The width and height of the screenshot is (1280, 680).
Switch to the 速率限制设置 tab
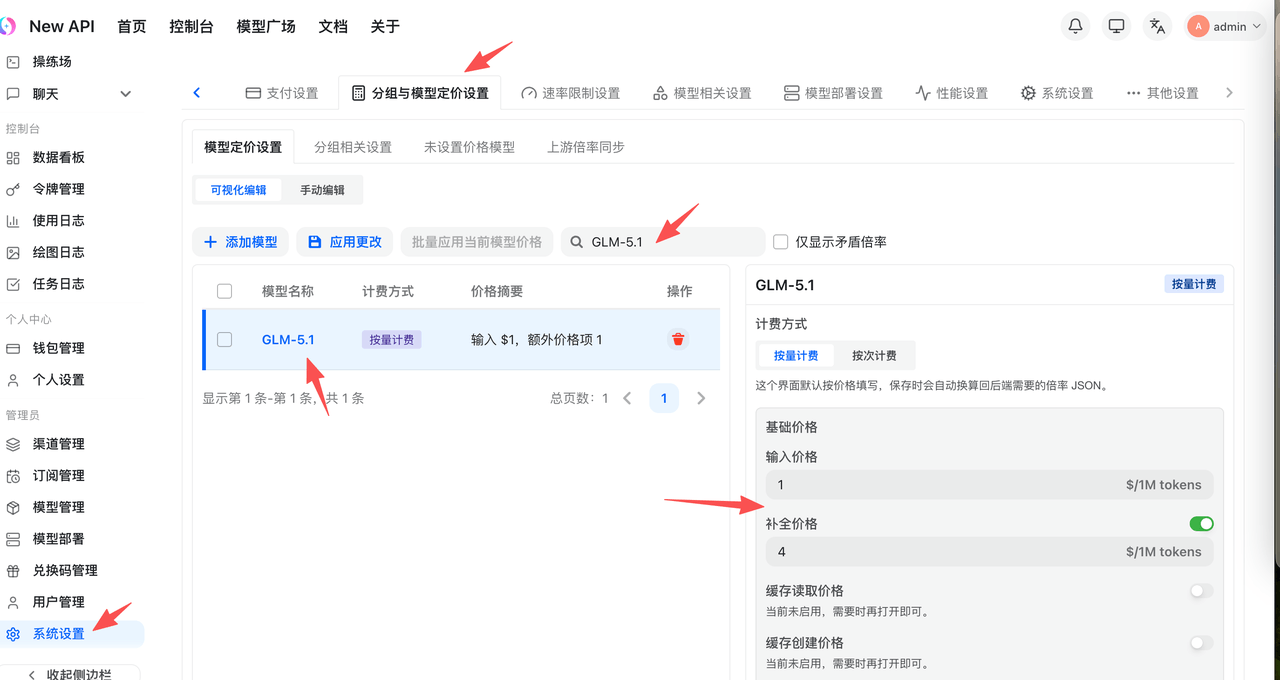(x=570, y=93)
